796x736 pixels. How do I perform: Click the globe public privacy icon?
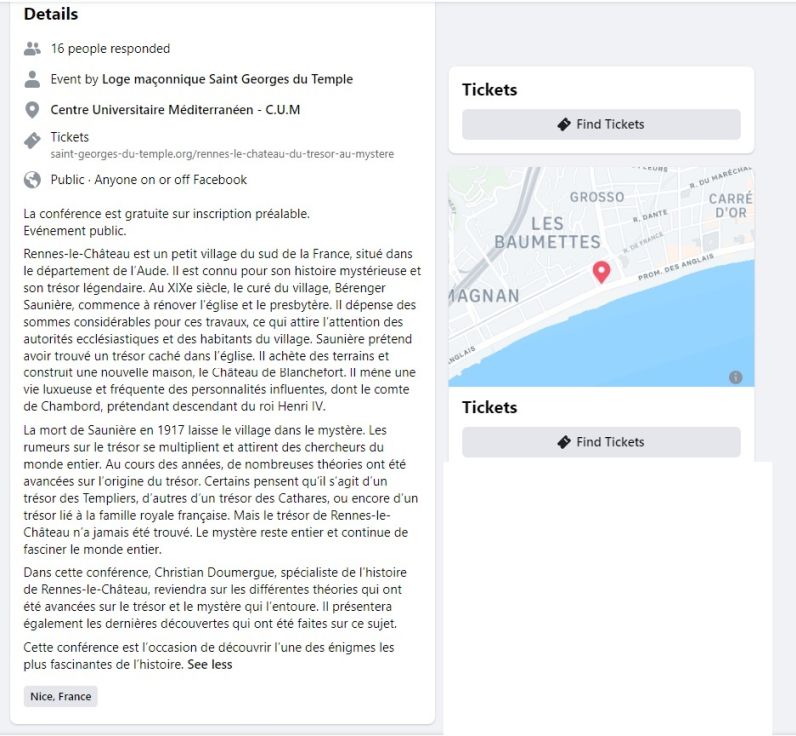pos(32,180)
